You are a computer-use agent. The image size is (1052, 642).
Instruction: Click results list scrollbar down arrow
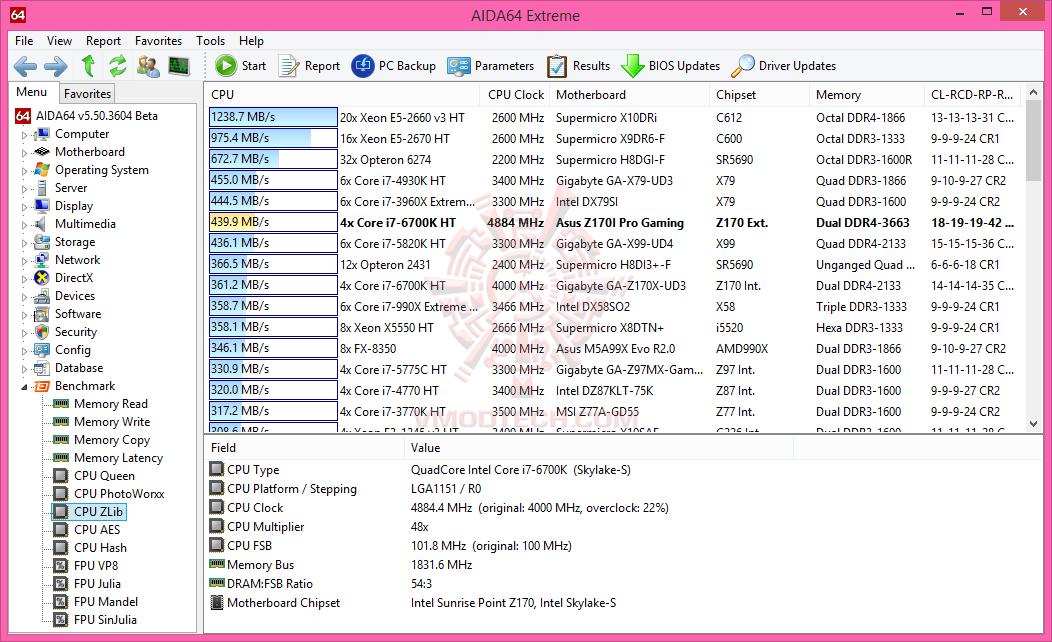coord(1033,424)
